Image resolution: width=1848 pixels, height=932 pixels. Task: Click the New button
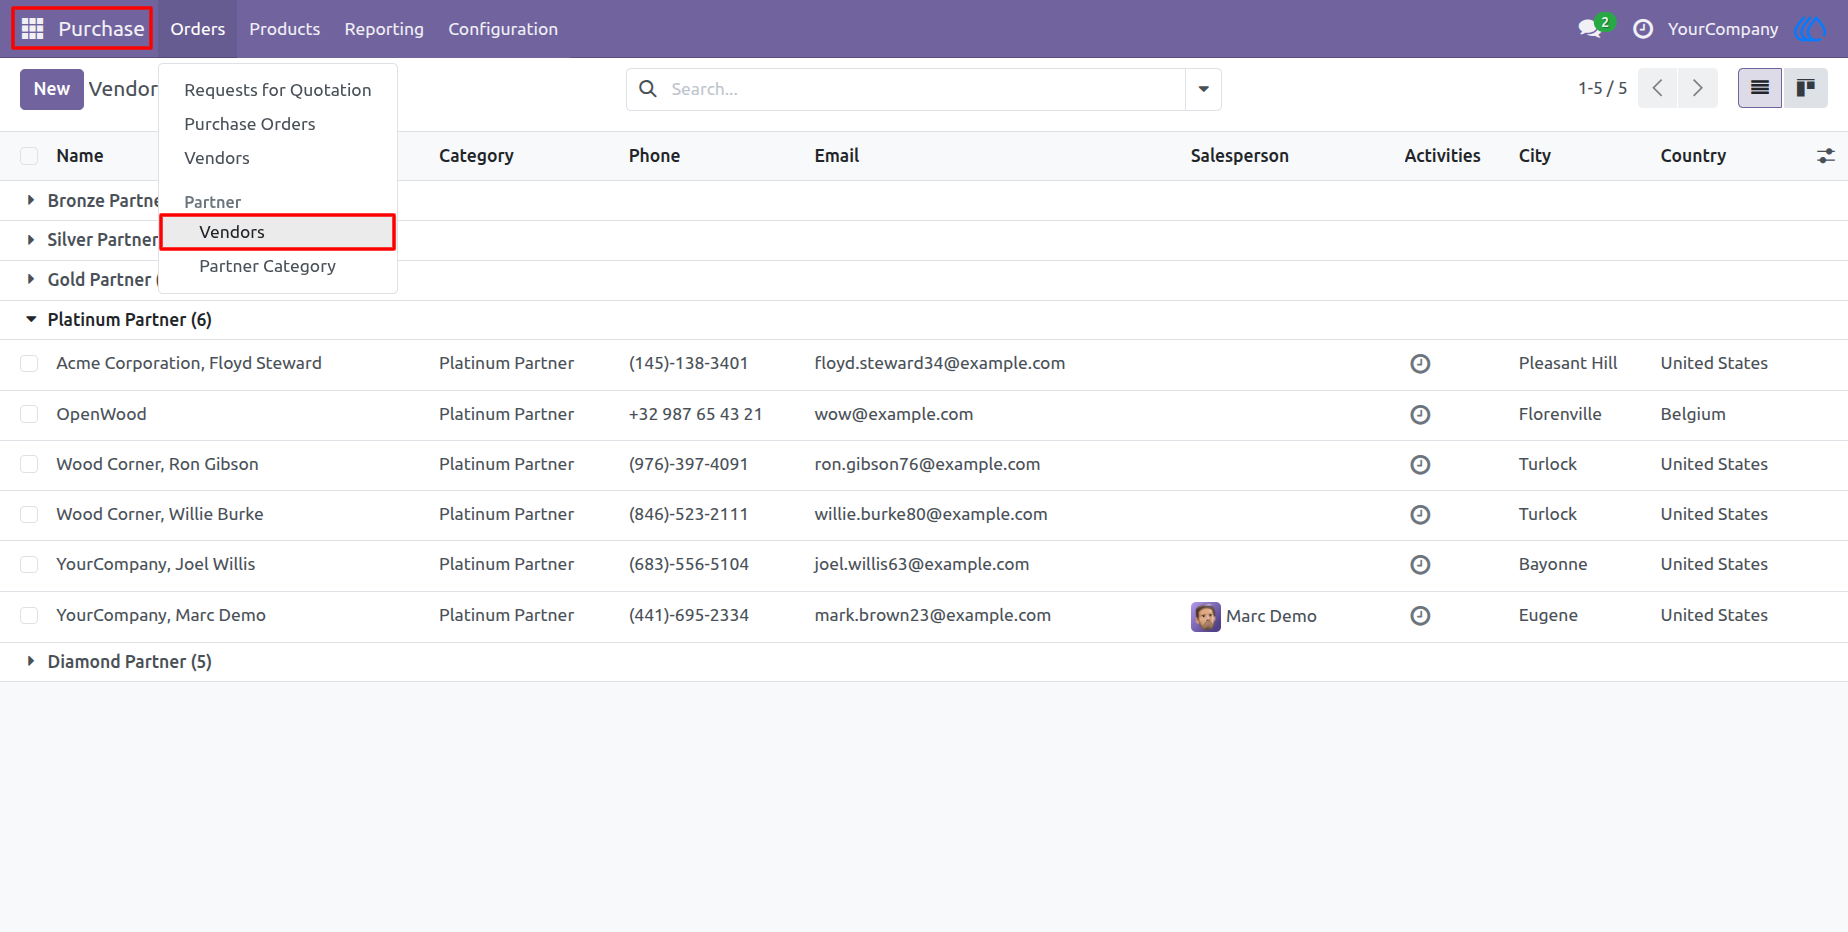52,89
